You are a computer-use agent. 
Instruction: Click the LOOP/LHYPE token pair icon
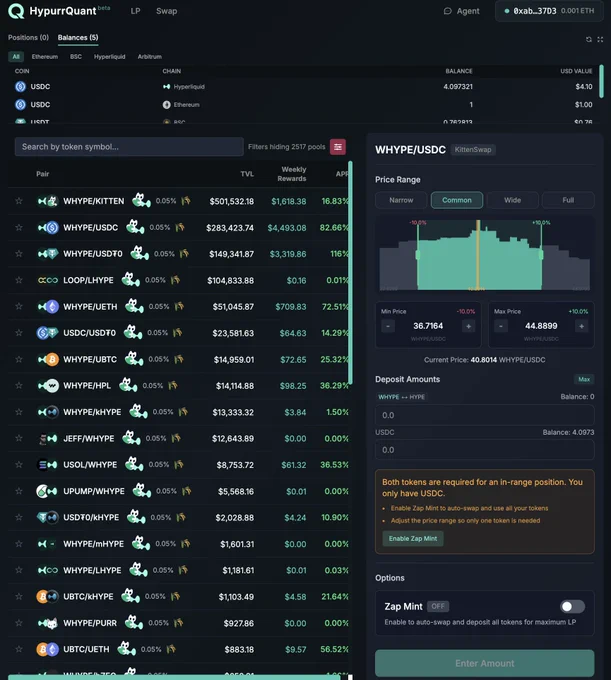point(48,280)
